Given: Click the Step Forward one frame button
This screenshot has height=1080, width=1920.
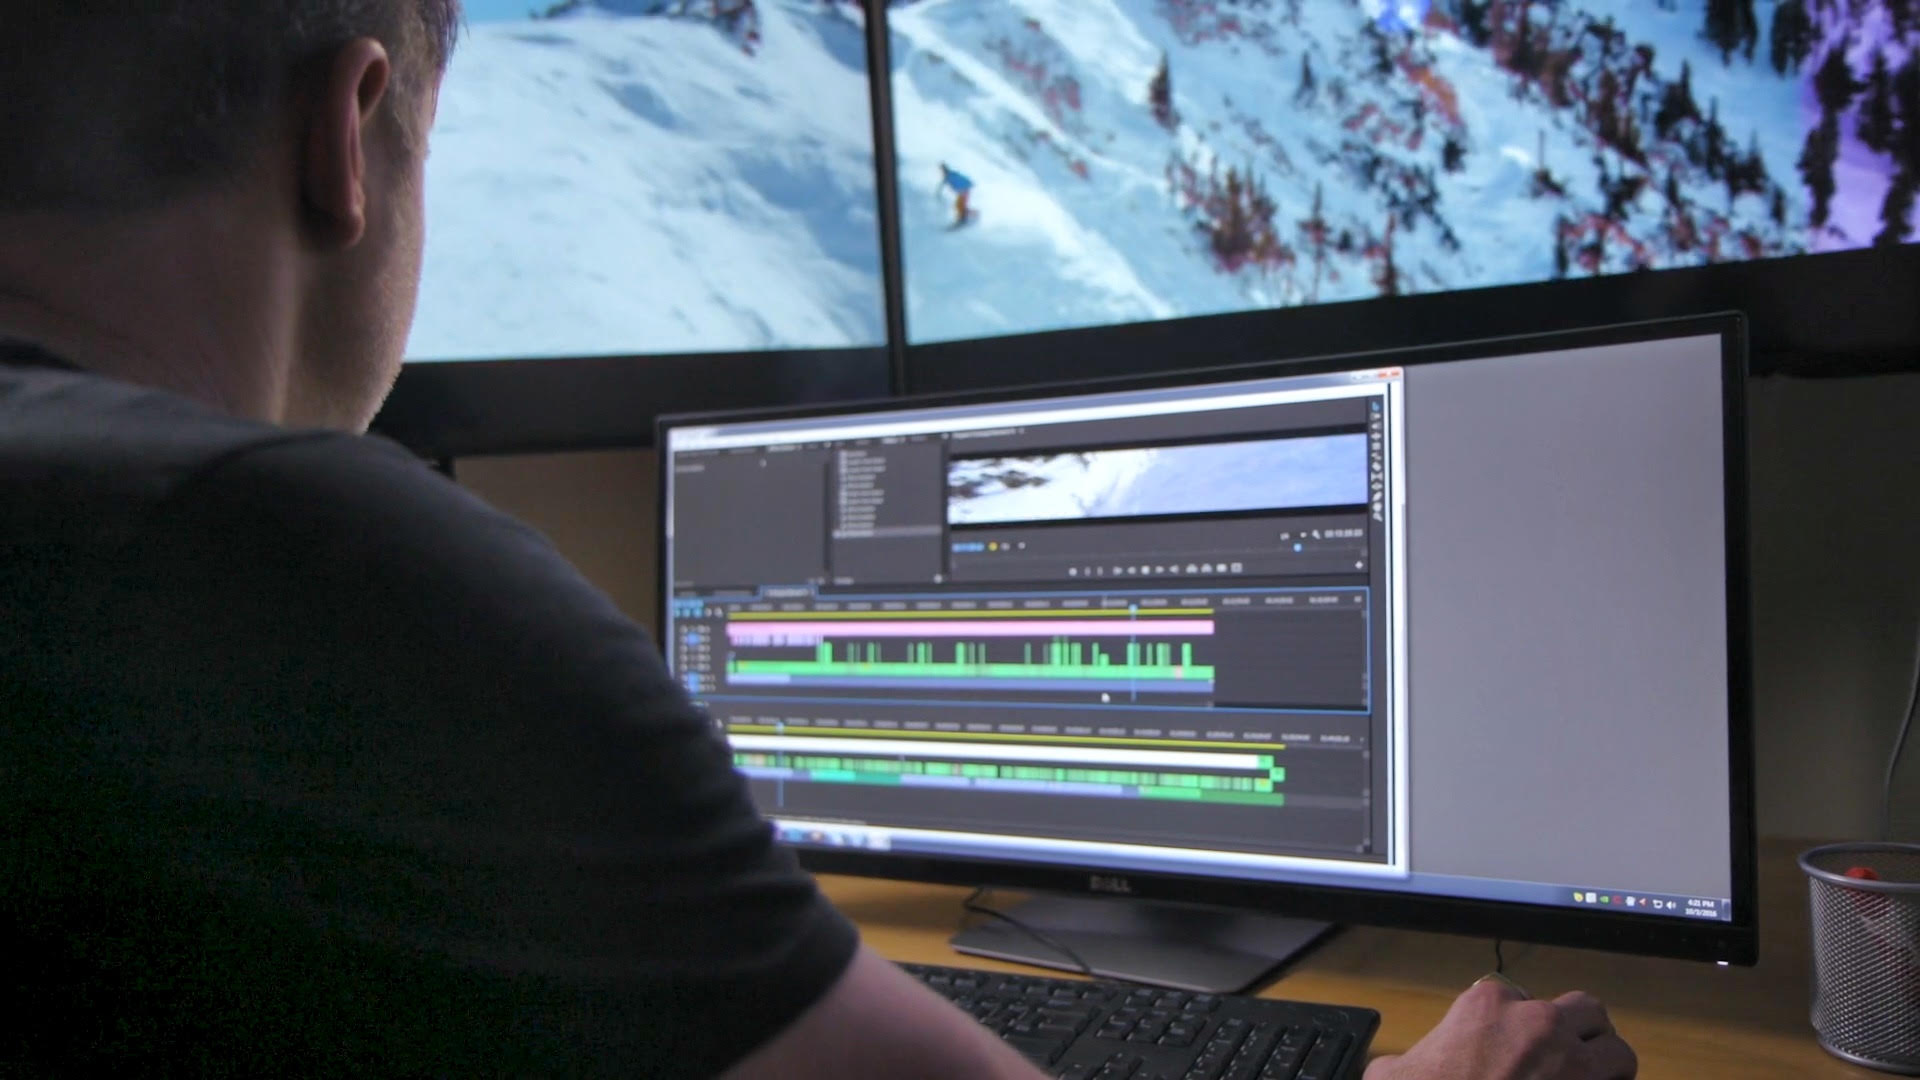Looking at the screenshot, I should click(x=1159, y=569).
